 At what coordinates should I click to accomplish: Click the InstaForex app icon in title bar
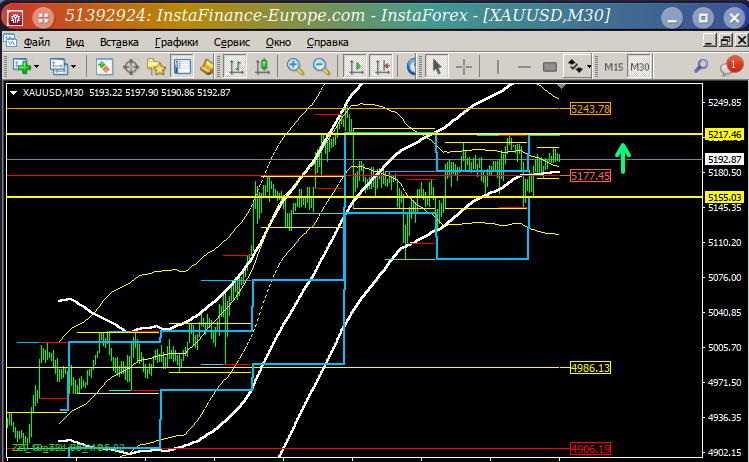[15, 18]
